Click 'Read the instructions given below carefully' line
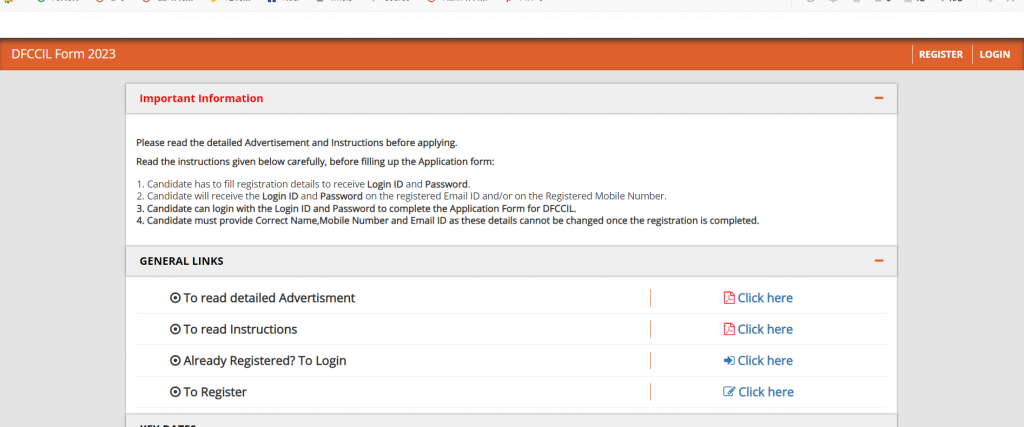Viewport: 1024px width, 427px height. coord(315,161)
